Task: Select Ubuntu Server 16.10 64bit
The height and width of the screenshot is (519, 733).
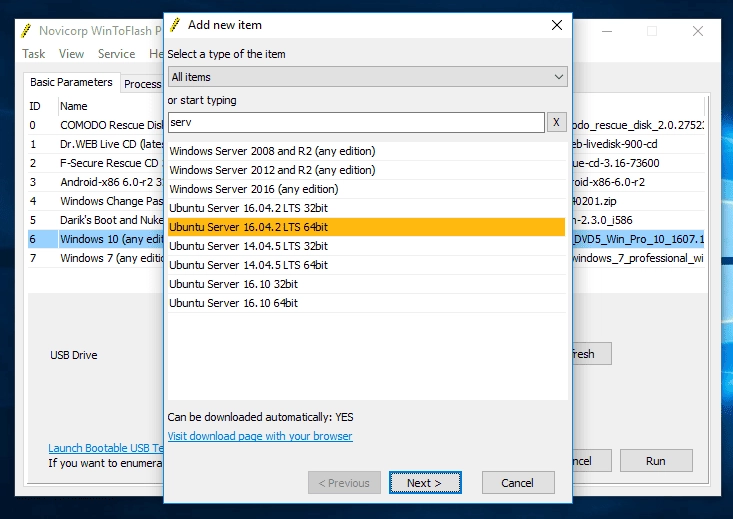Action: pyautogui.click(x=366, y=303)
